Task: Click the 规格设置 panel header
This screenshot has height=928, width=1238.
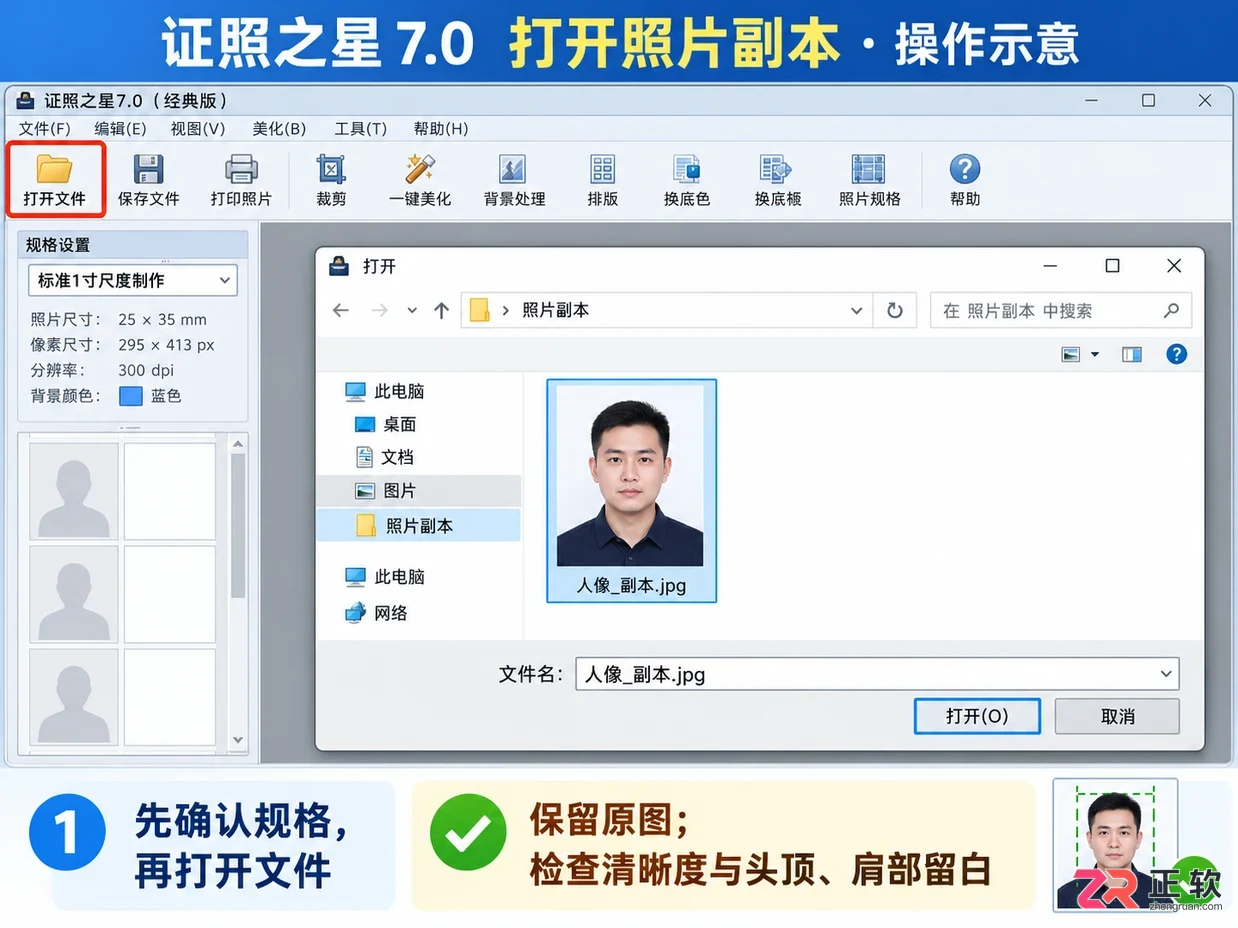Action: pyautogui.click(x=133, y=245)
